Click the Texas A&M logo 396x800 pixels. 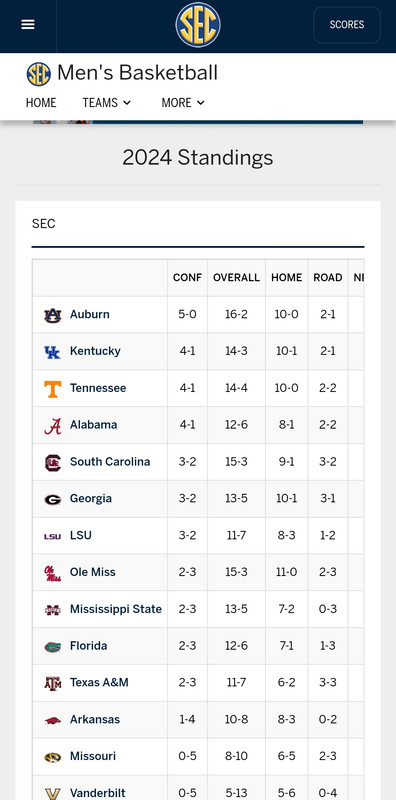[52, 683]
